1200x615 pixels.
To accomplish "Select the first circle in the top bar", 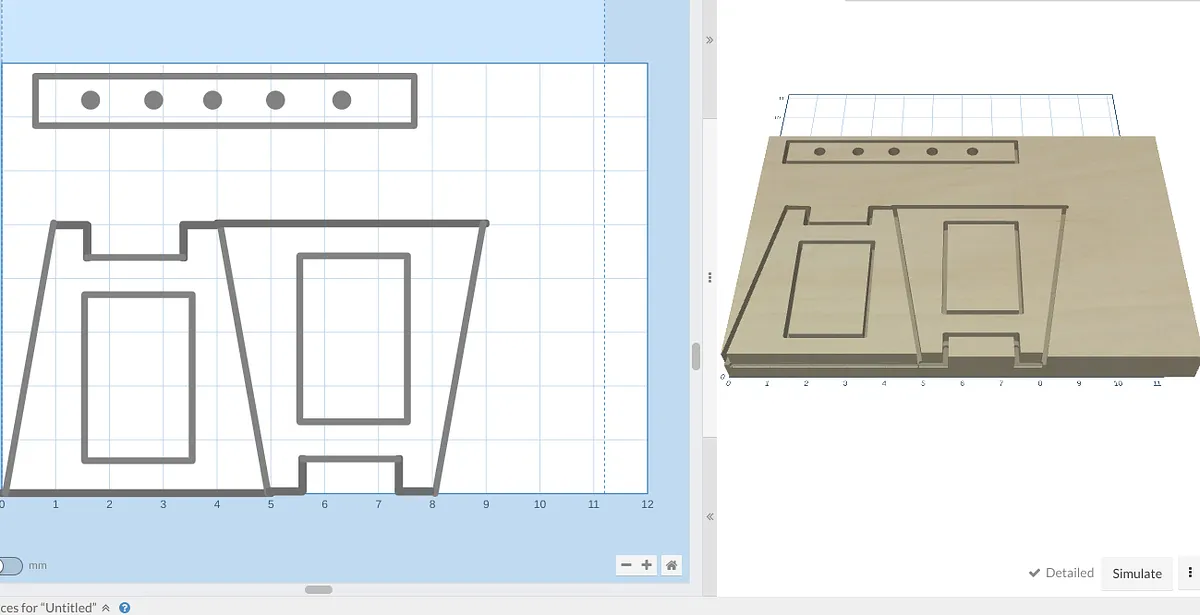I will click(90, 100).
